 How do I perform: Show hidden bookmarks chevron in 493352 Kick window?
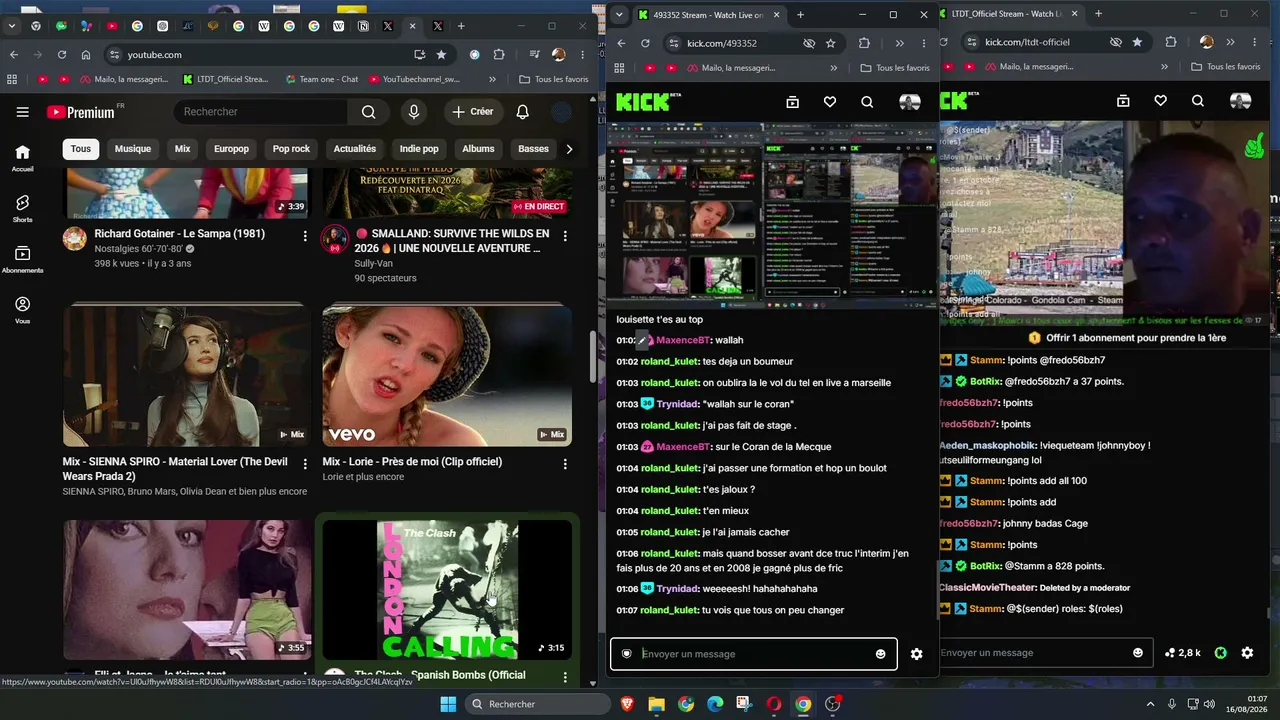point(834,68)
